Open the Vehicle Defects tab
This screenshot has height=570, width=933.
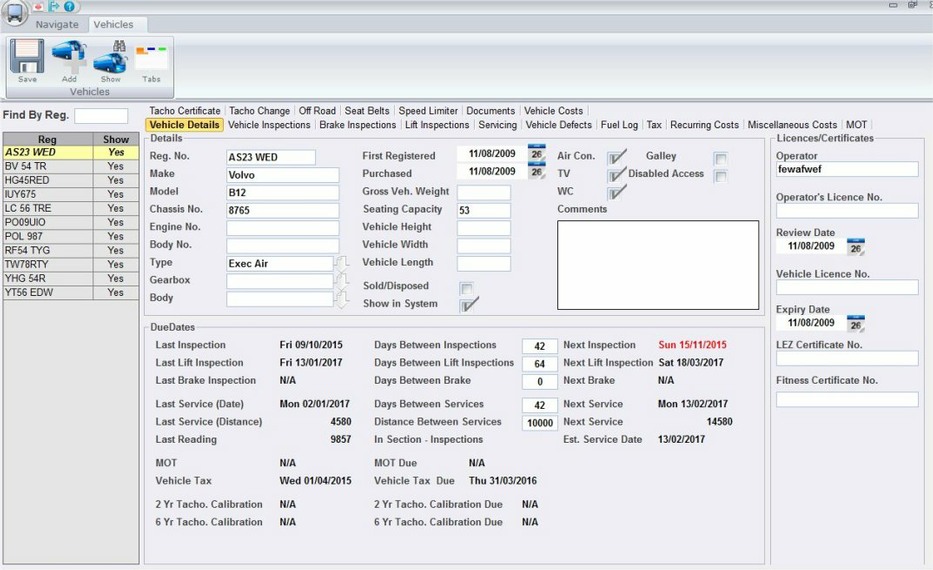[x=558, y=125]
